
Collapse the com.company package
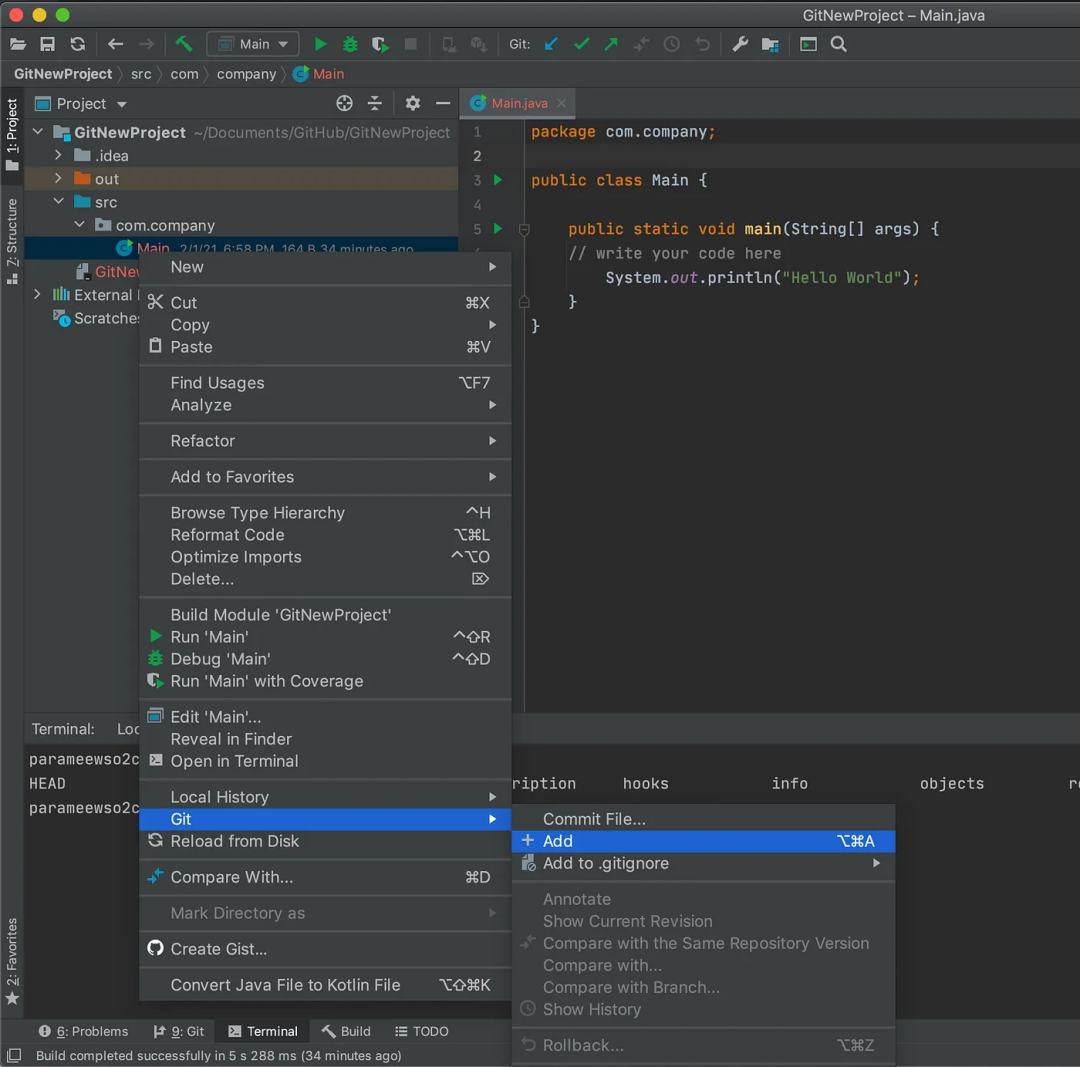pyautogui.click(x=80, y=225)
